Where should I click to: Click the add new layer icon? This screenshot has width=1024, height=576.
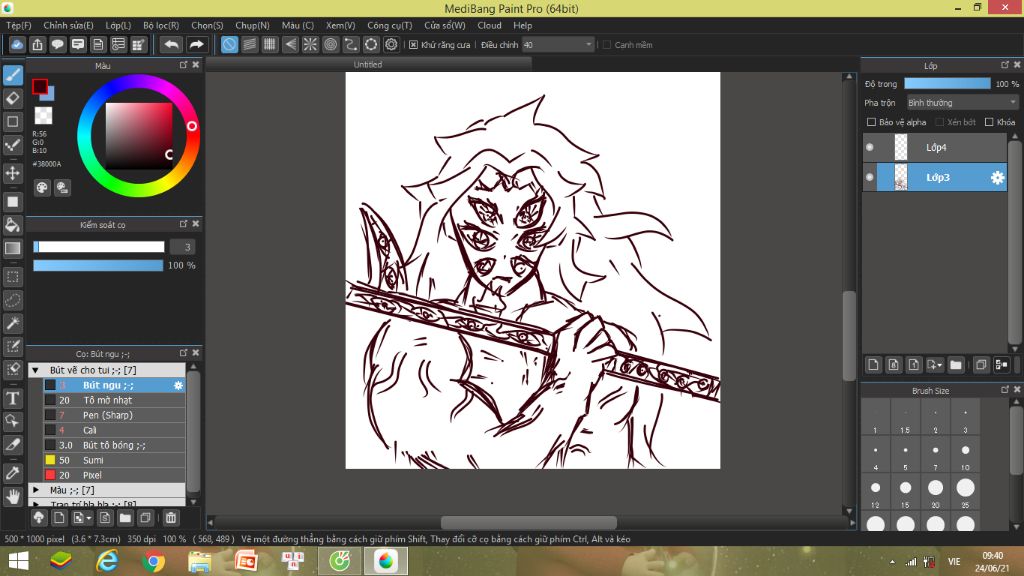873,365
